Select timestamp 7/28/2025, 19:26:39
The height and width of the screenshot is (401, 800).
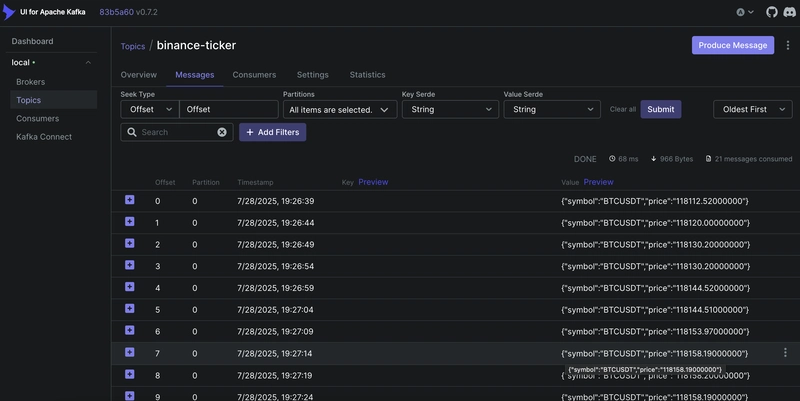click(x=276, y=201)
